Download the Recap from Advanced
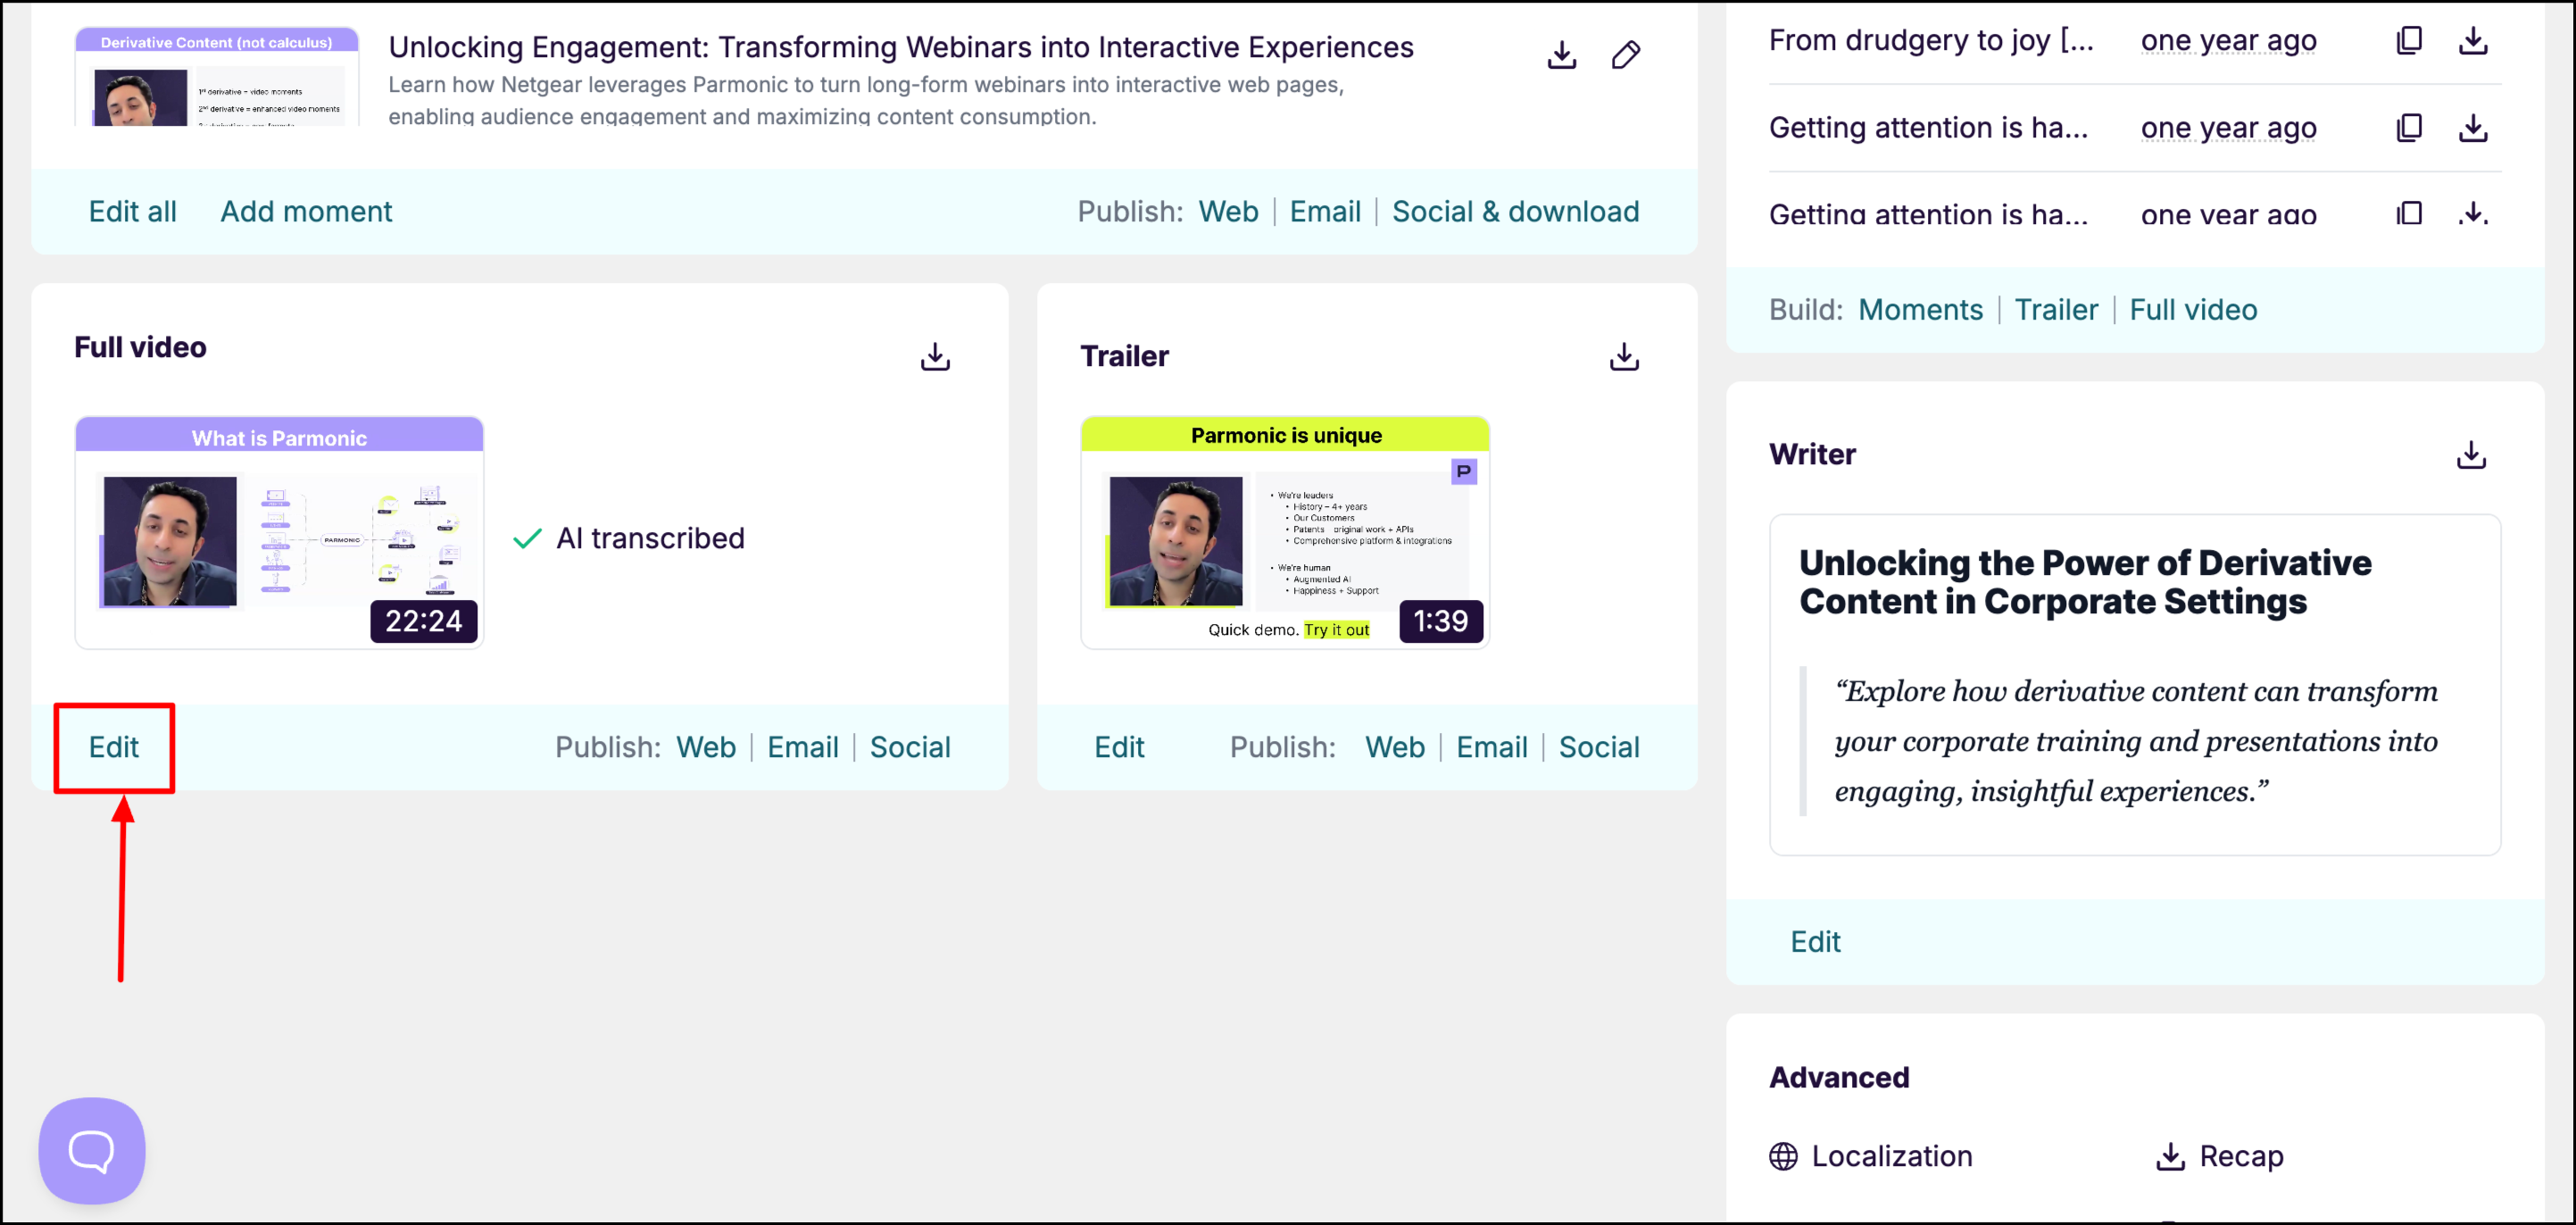The width and height of the screenshot is (2576, 1225). pyautogui.click(x=2219, y=1156)
